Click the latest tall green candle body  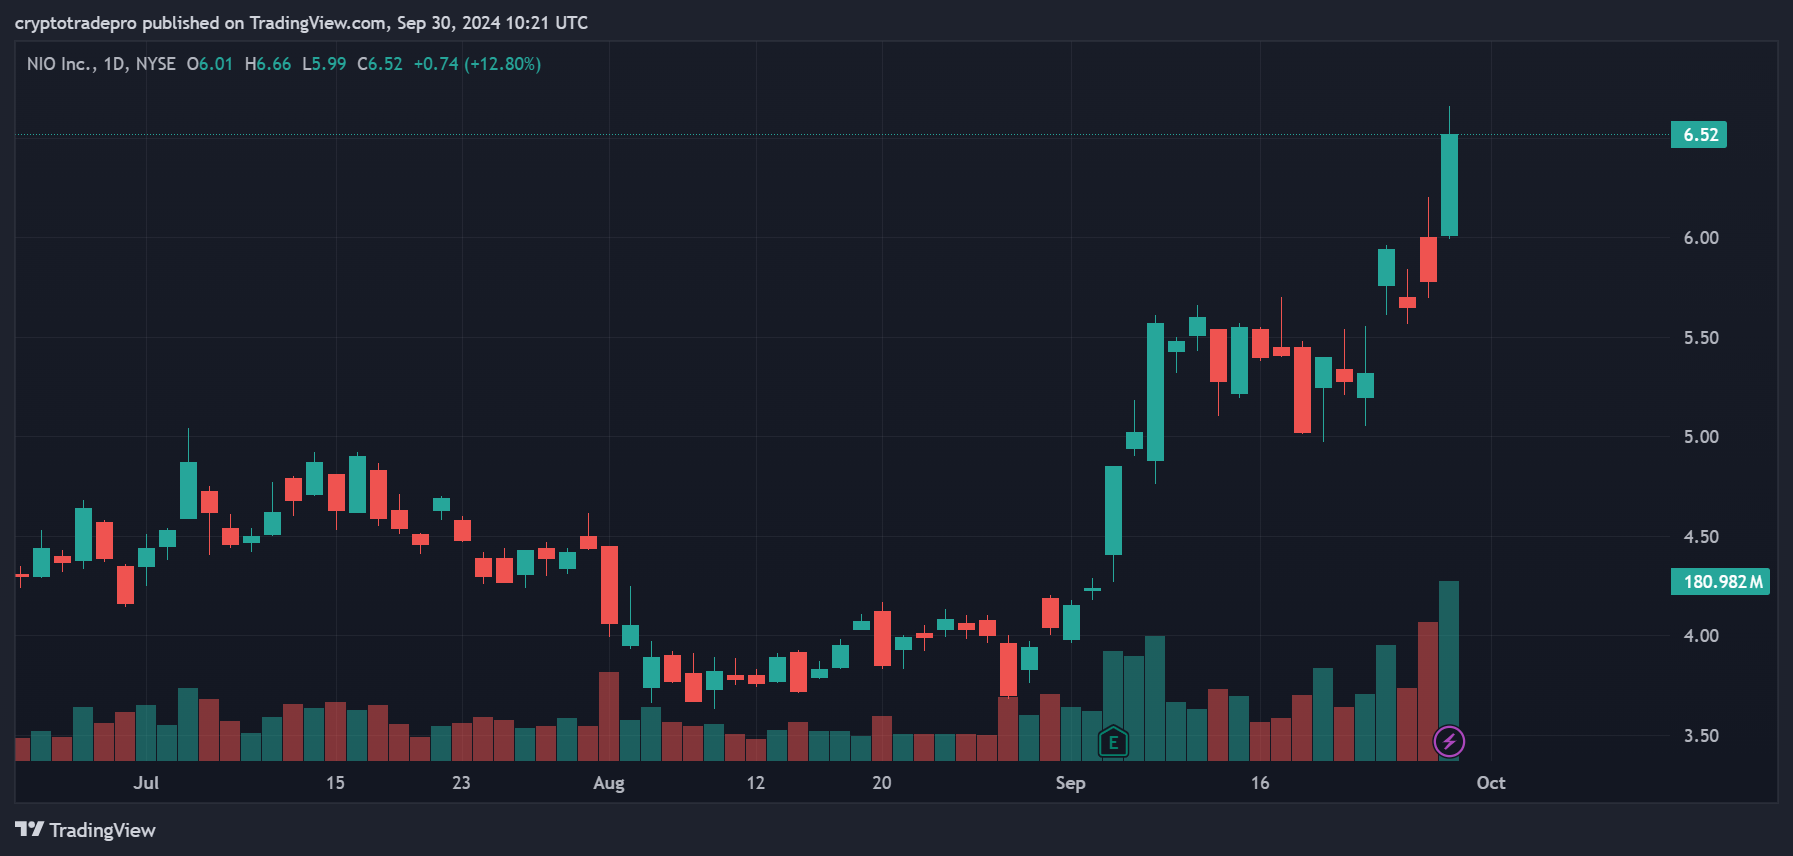pyautogui.click(x=1449, y=185)
